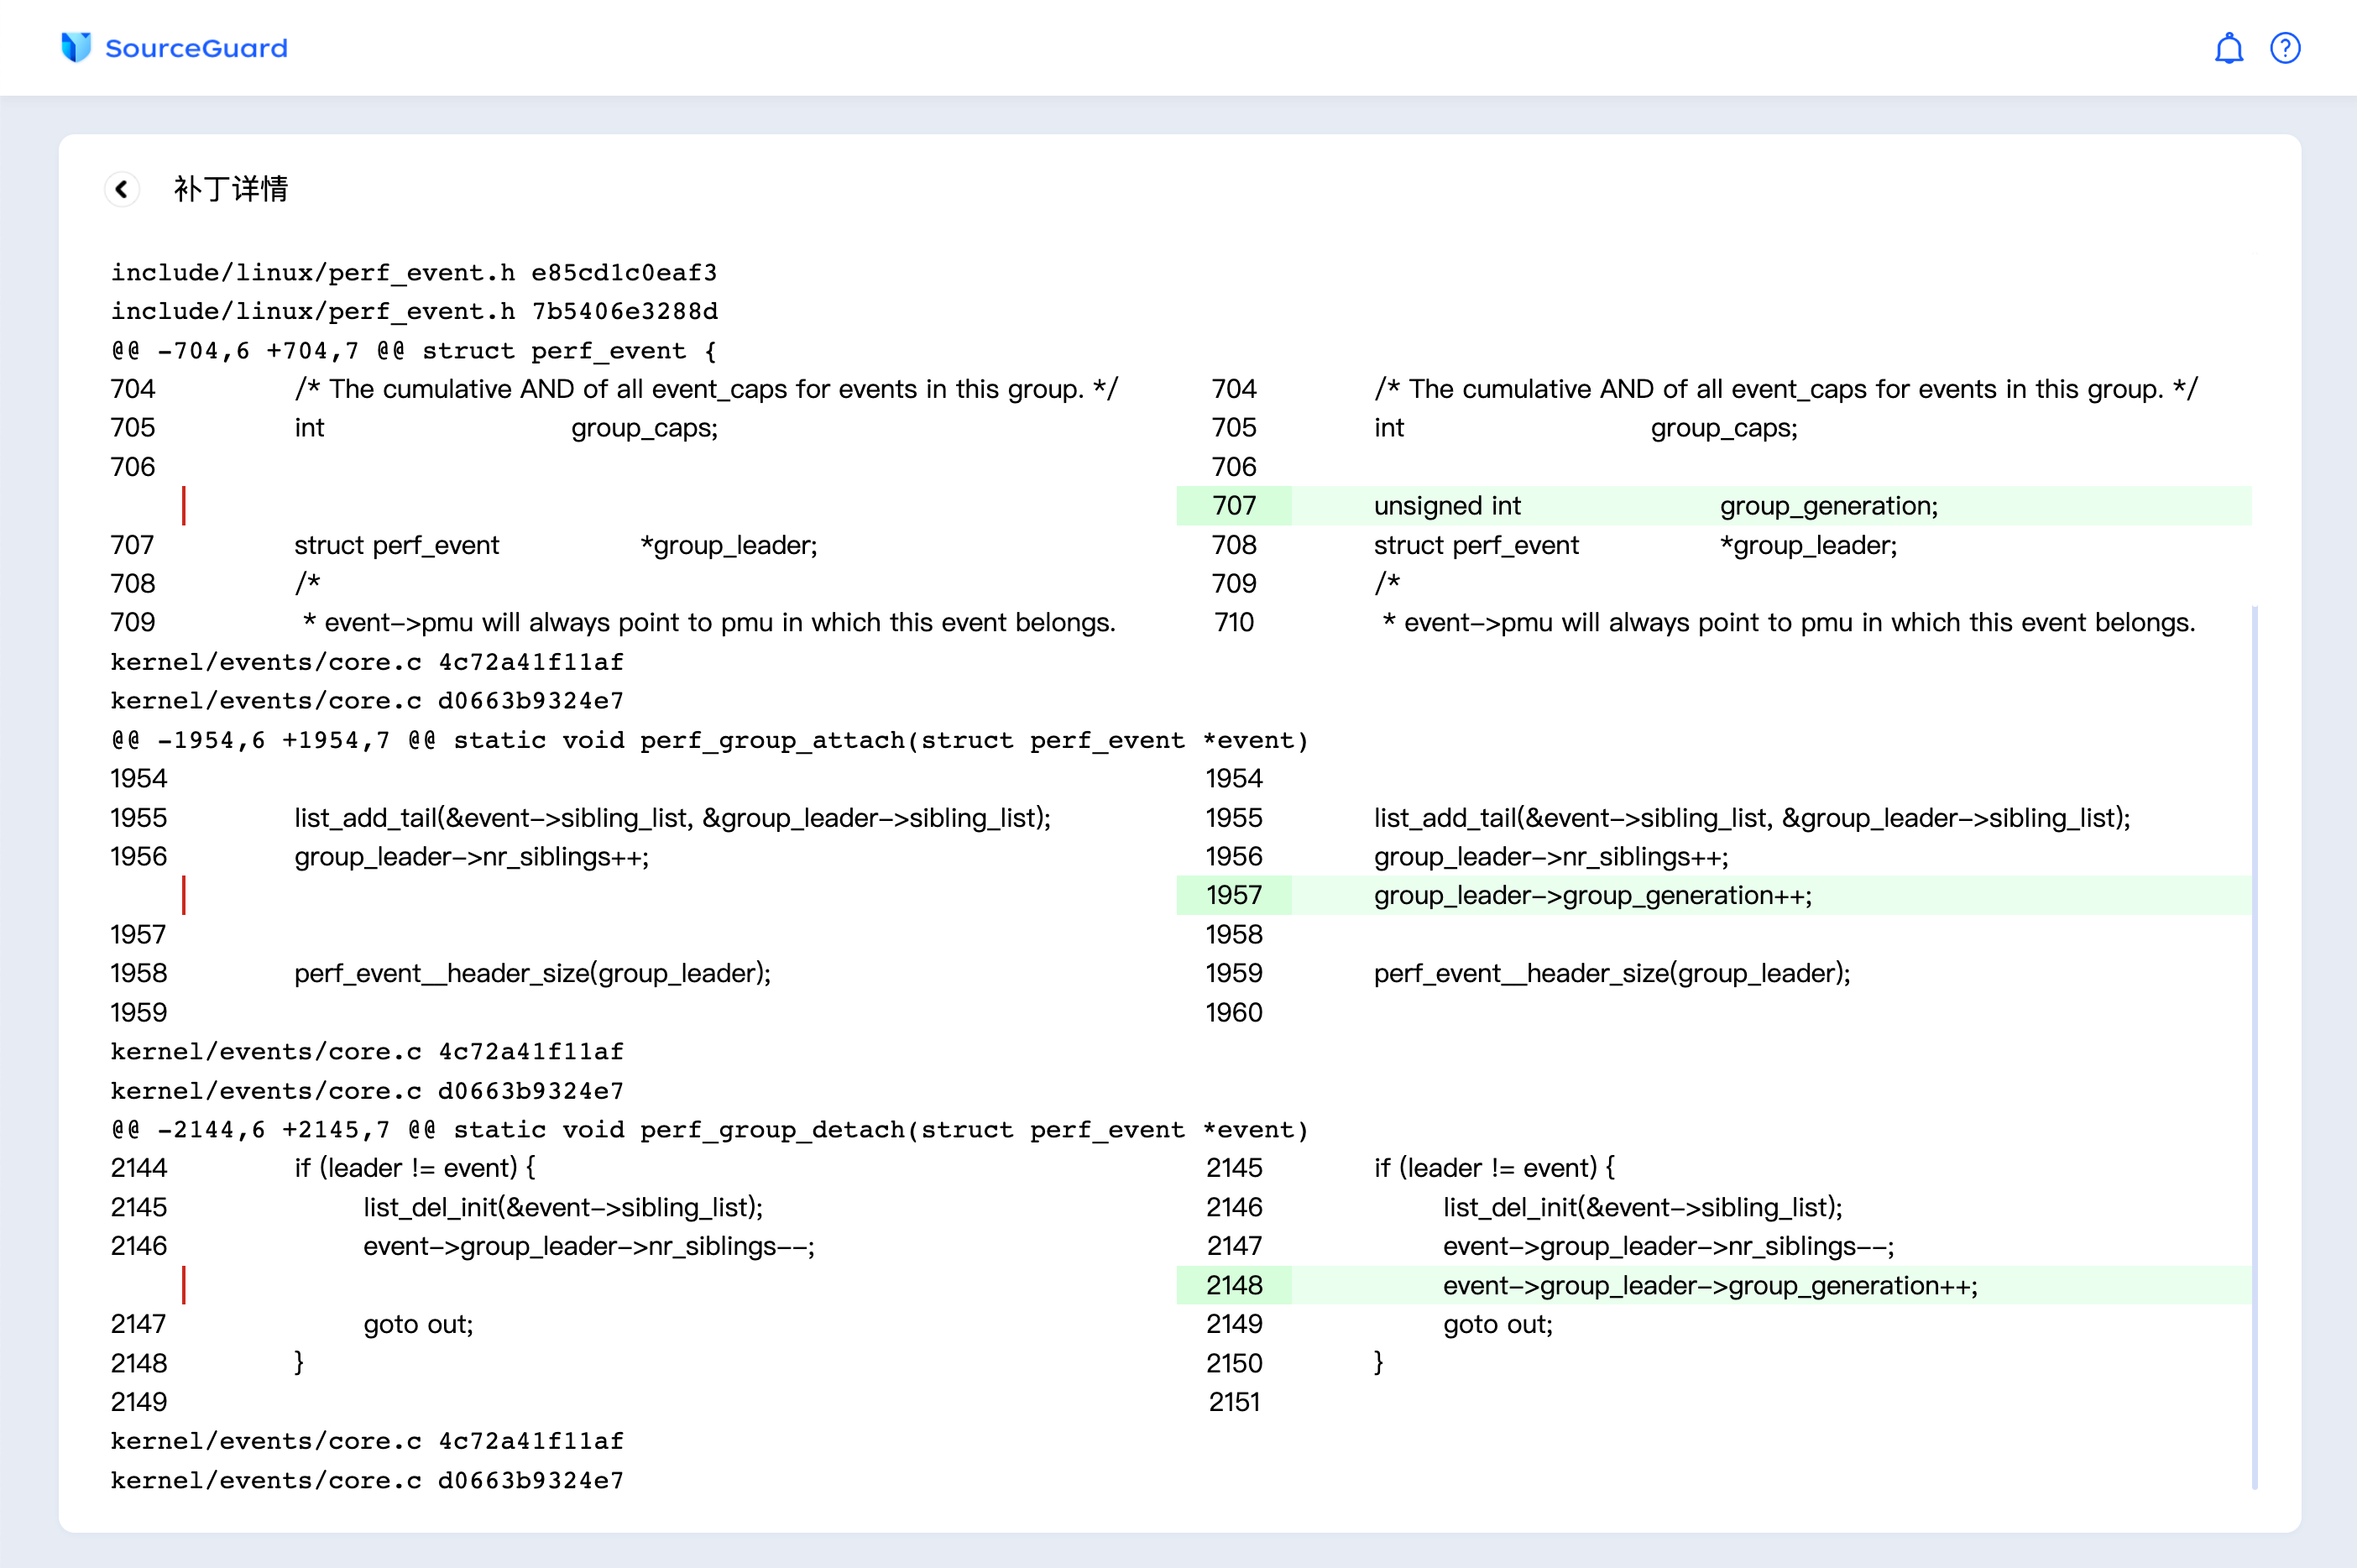Screen dimensions: 2357x1568
Task: Click the SourceGuard brand name
Action: pos(196,48)
